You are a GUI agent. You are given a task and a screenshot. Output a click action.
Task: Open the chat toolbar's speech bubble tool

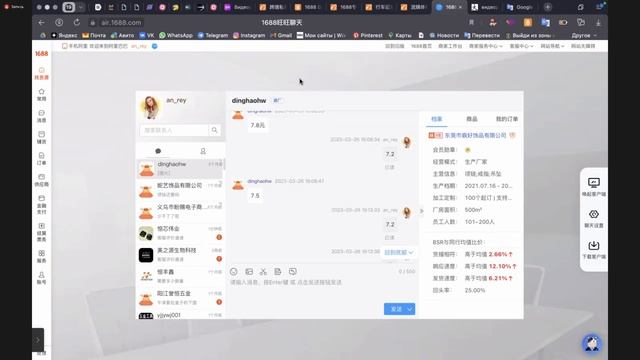[x=293, y=271]
